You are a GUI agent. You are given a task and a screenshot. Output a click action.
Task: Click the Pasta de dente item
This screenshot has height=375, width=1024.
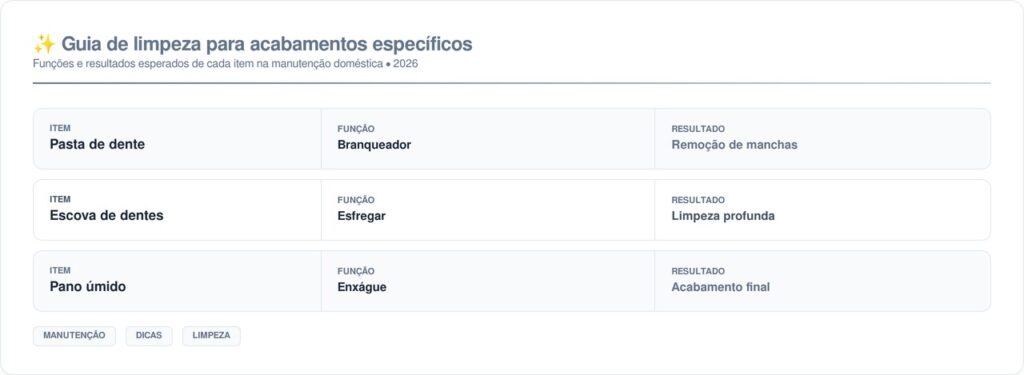(x=97, y=144)
